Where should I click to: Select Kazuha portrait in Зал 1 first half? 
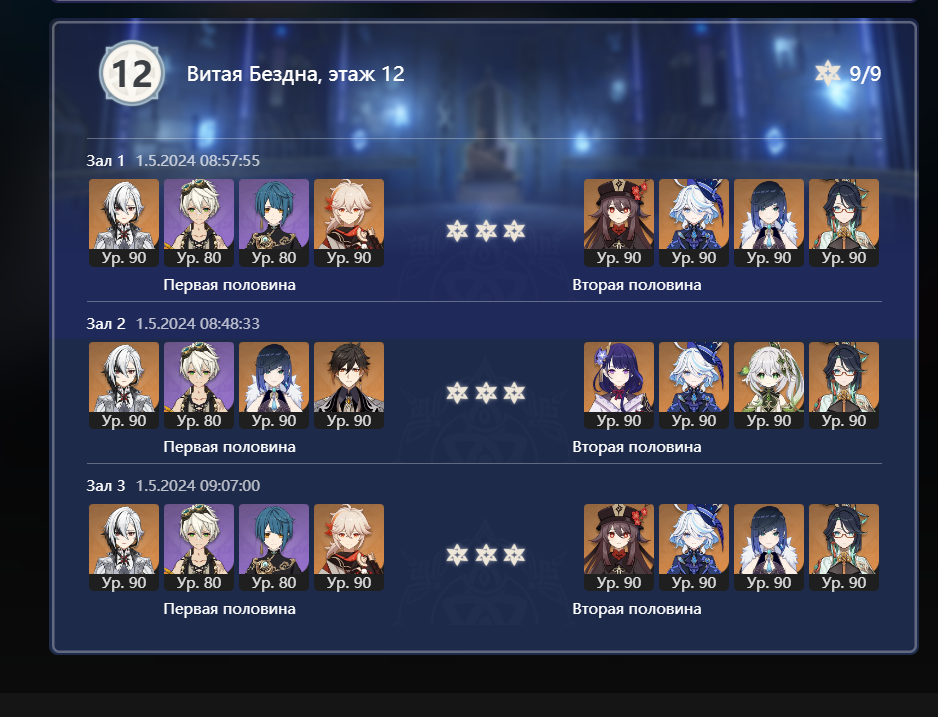pos(349,222)
